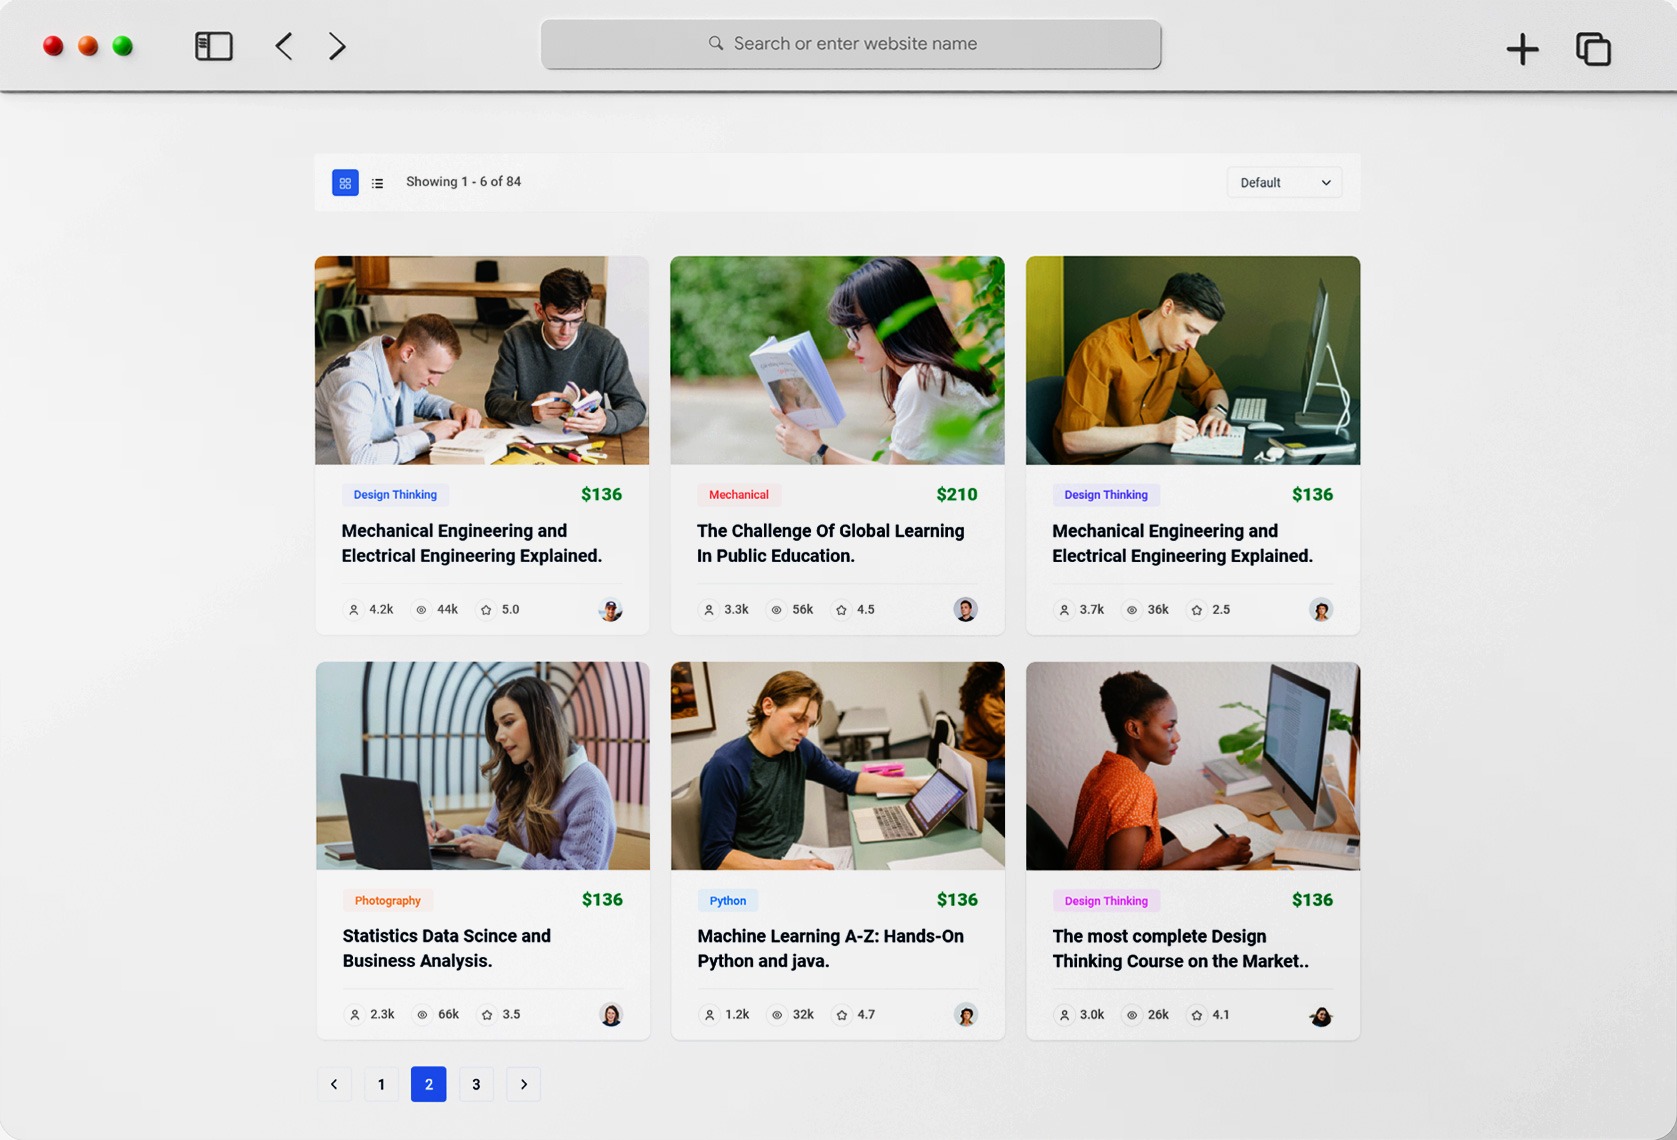
Task: Open Mechanical Engineering title on 3.7k students card
Action: pos(1182,543)
